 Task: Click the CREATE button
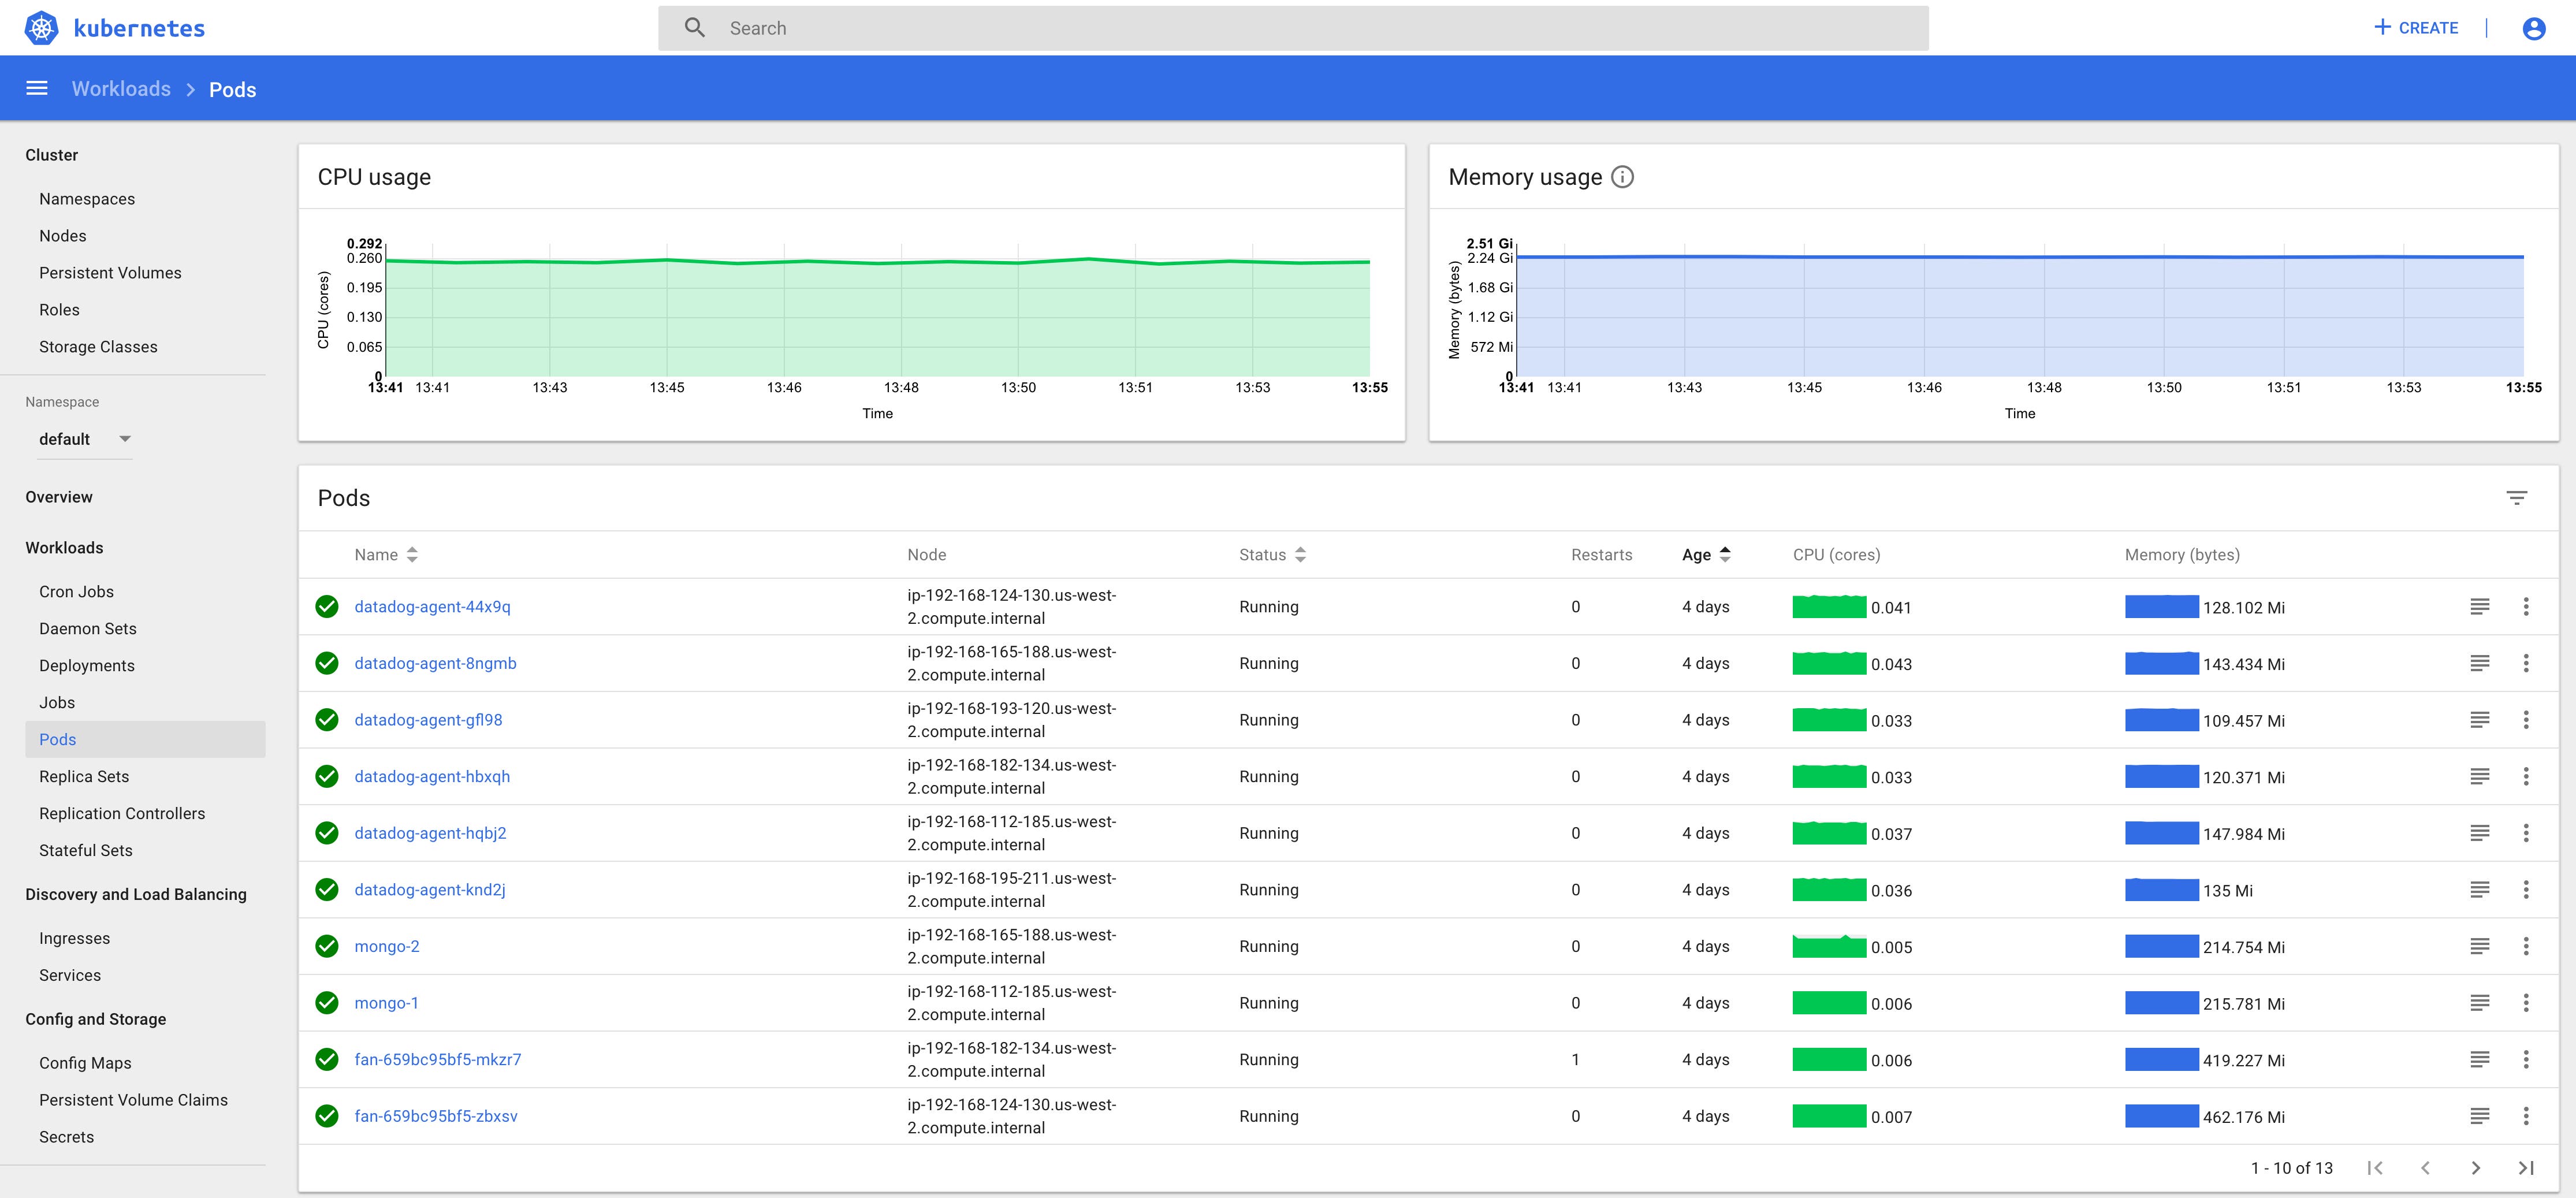coord(2415,27)
